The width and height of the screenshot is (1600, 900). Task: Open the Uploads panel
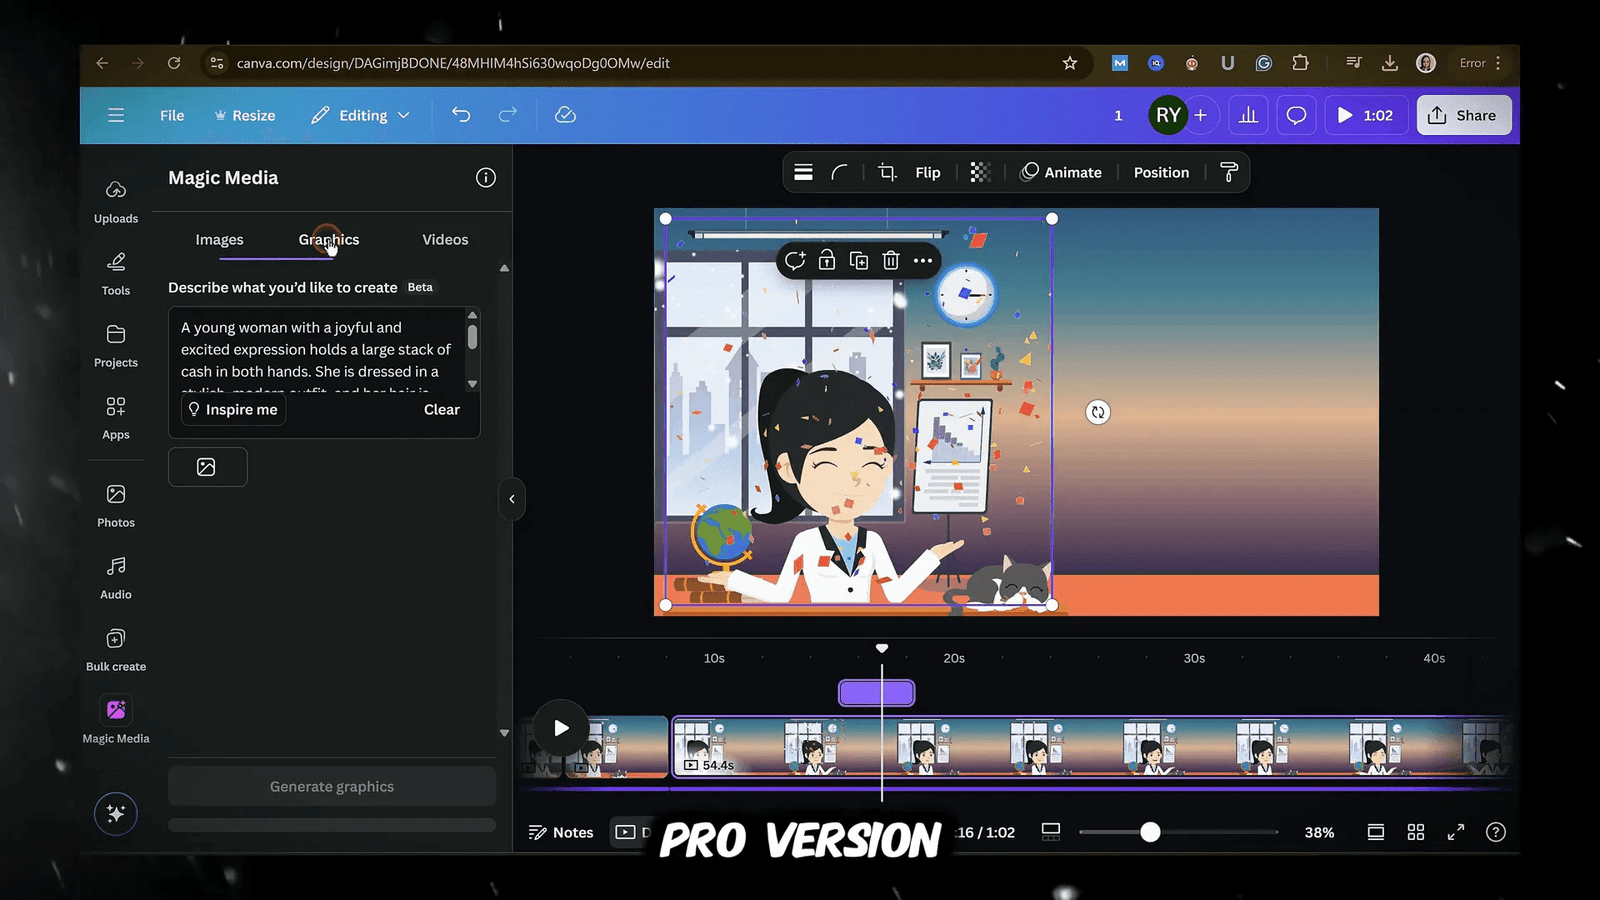click(x=115, y=200)
